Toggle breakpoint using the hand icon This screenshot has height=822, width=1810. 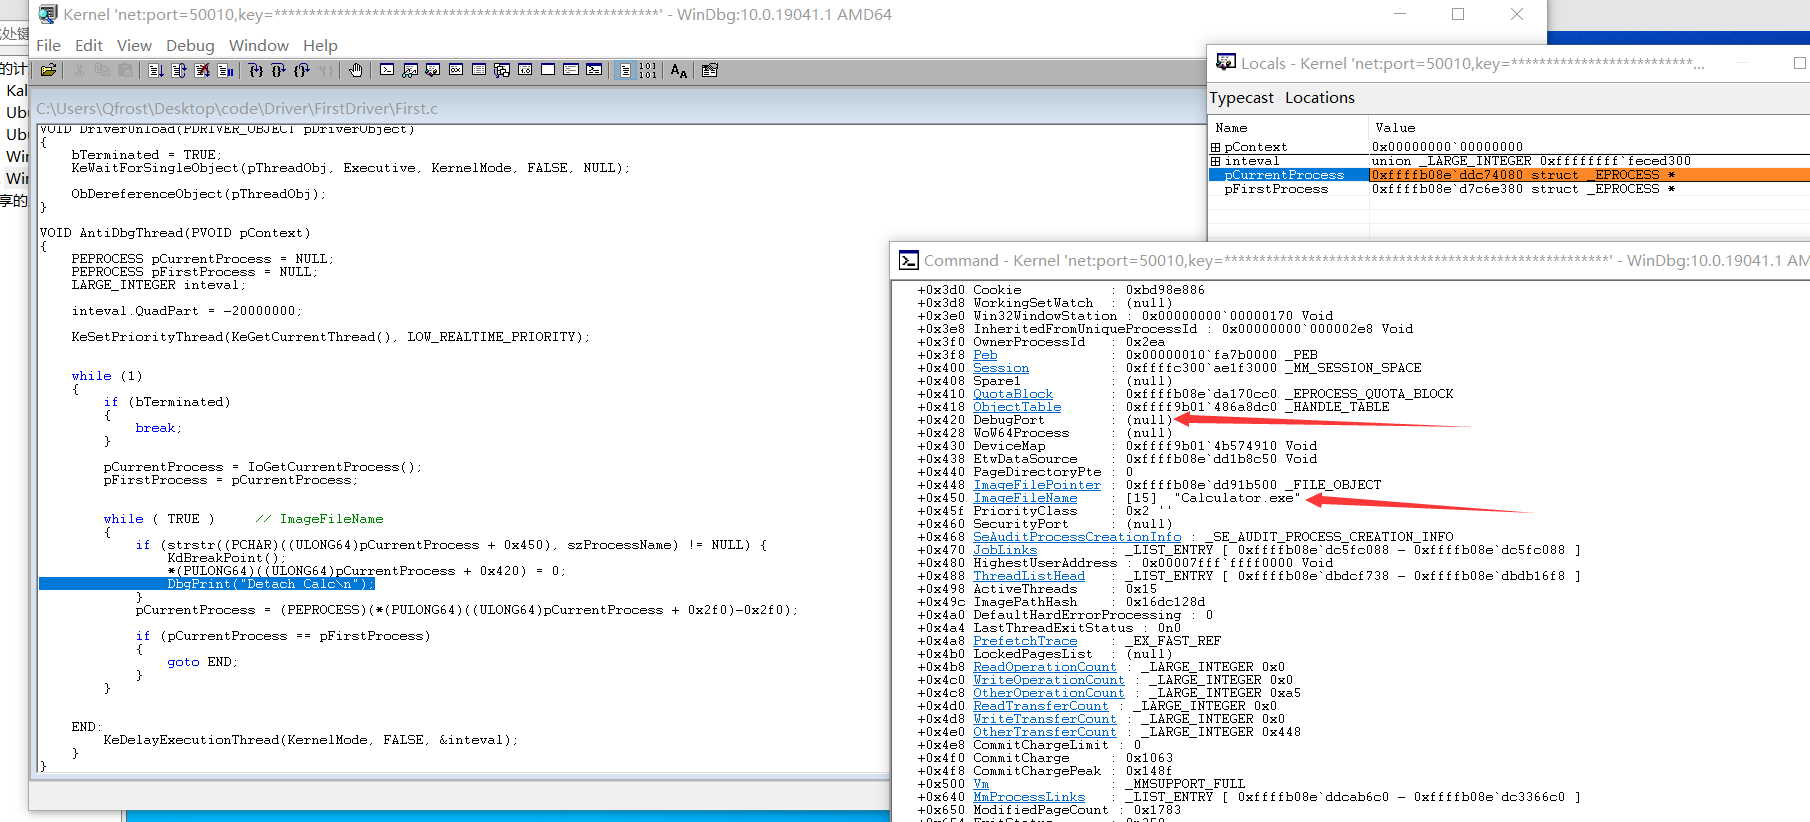[356, 70]
